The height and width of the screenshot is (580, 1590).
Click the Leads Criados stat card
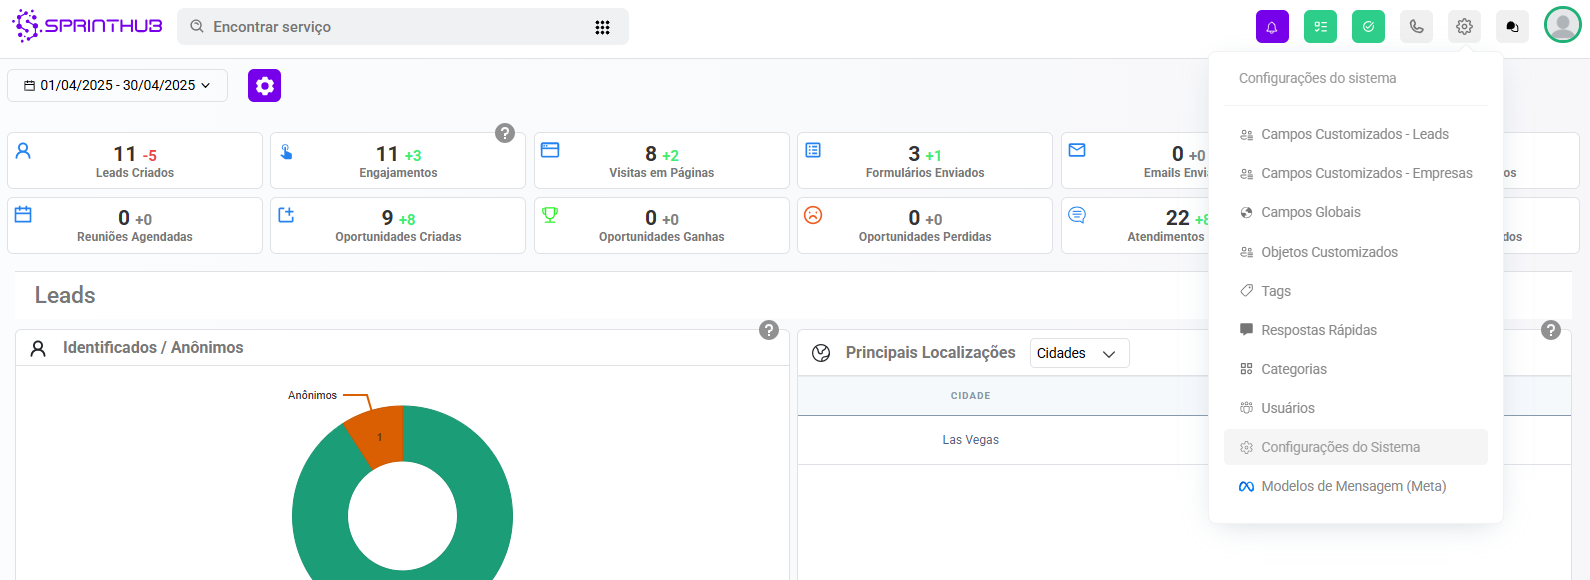135,161
